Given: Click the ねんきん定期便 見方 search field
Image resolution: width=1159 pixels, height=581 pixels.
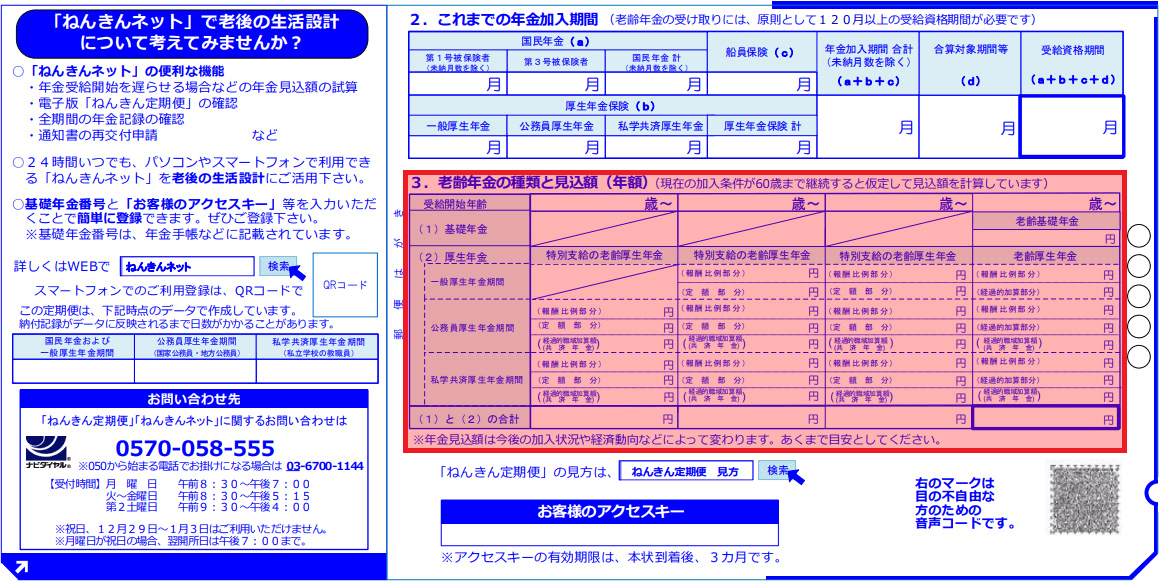Looking at the screenshot, I should tap(686, 471).
